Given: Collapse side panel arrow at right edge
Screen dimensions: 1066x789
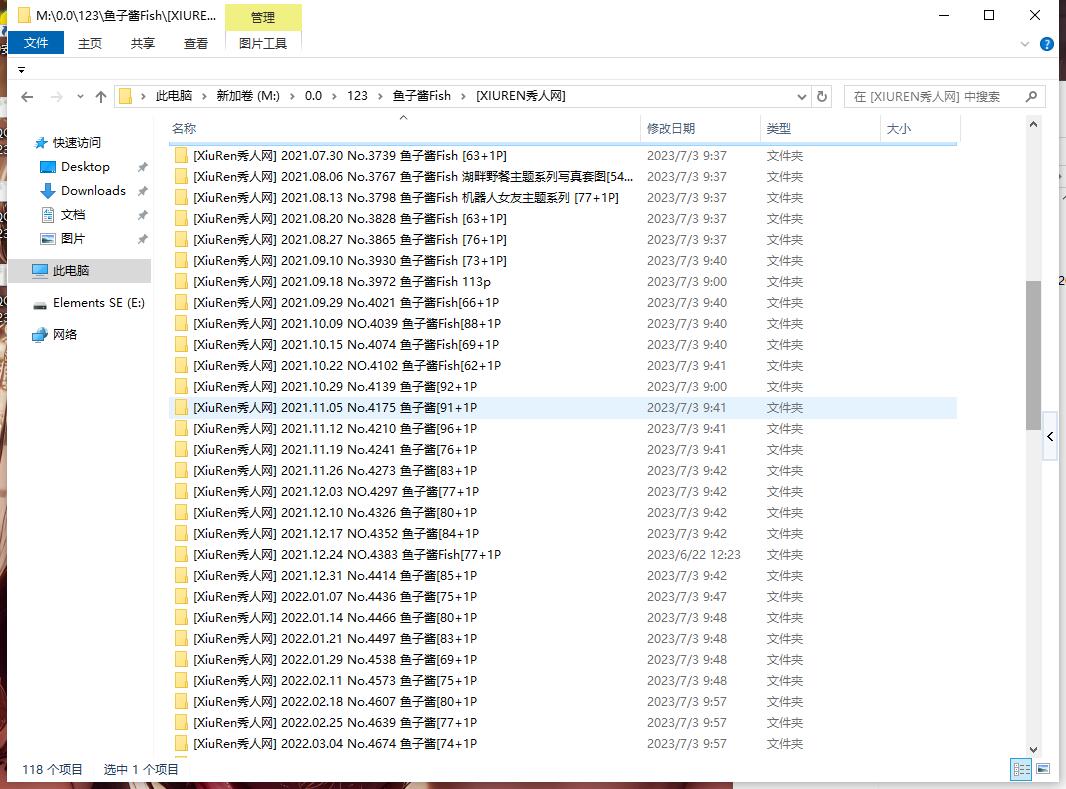Looking at the screenshot, I should click(x=1050, y=437).
